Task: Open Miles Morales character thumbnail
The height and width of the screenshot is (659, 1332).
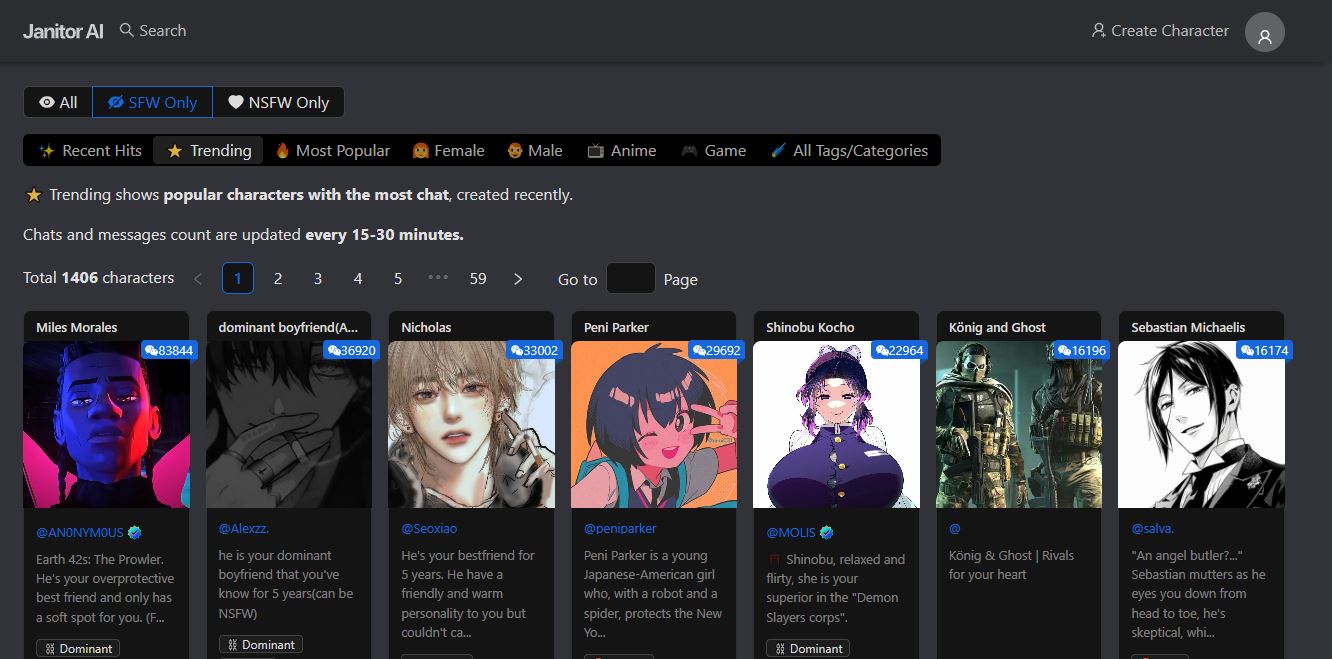Action: click(x=106, y=425)
